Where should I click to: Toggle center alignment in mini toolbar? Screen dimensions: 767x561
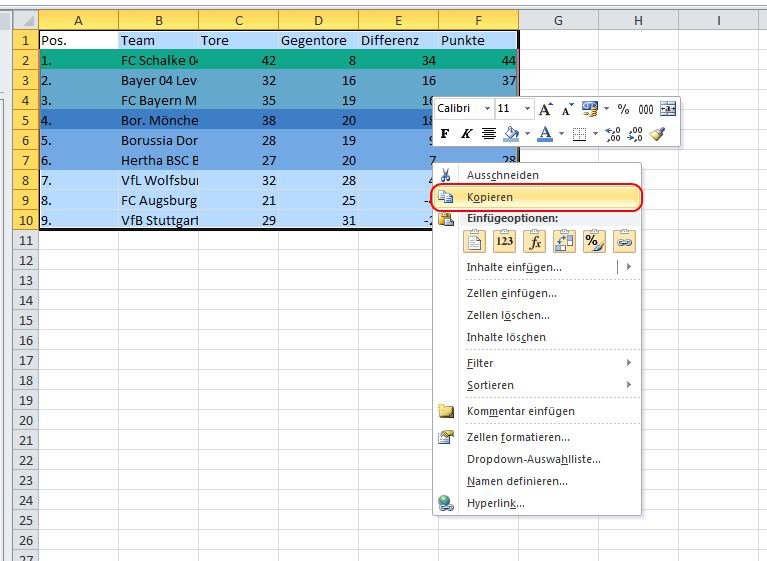tap(488, 134)
